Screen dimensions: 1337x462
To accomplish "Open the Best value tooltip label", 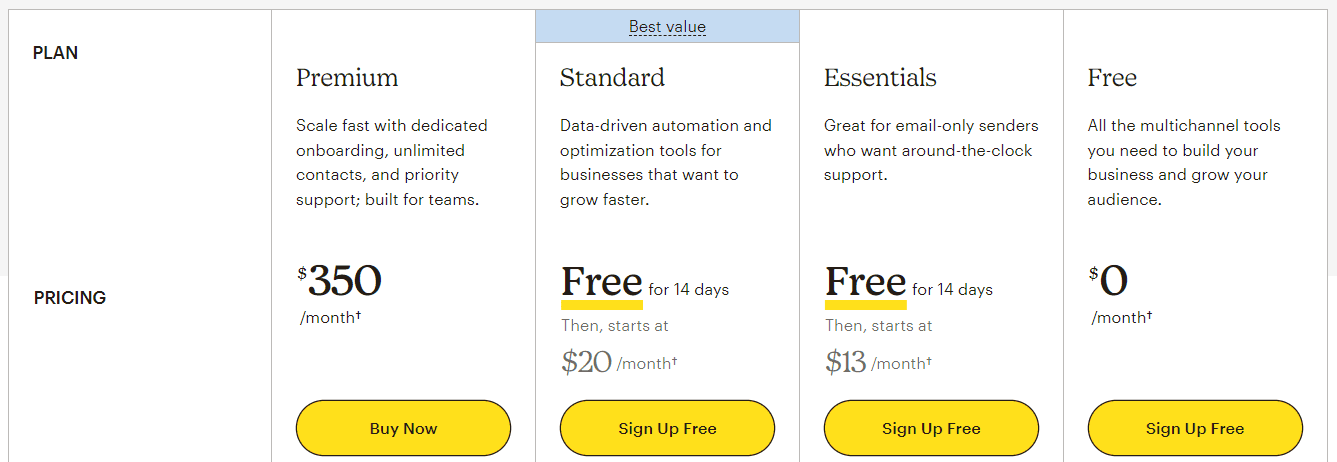I will click(667, 27).
